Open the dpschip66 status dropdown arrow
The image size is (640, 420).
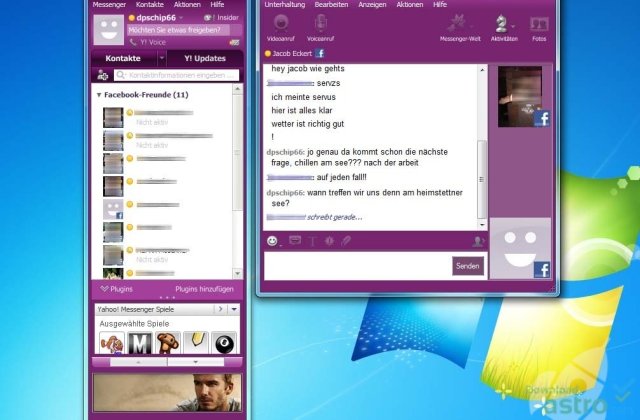181,18
